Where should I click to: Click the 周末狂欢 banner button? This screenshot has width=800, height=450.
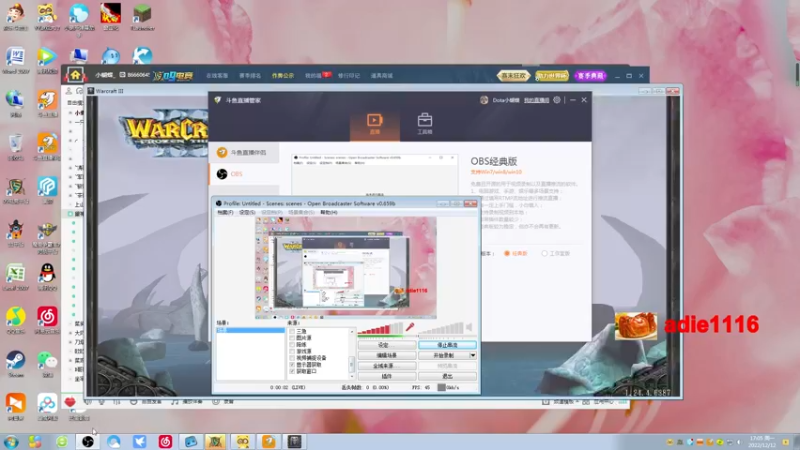[x=513, y=76]
